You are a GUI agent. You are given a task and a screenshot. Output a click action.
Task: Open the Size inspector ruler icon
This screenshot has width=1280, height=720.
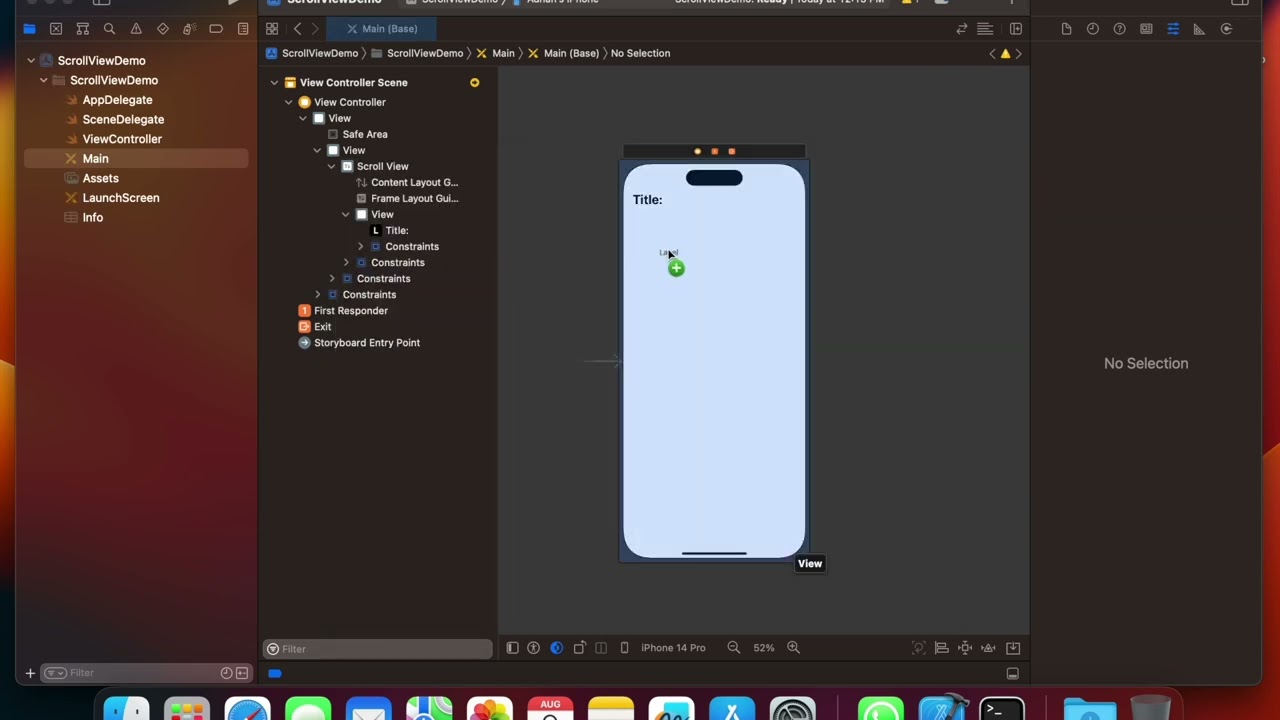pyautogui.click(x=1199, y=29)
